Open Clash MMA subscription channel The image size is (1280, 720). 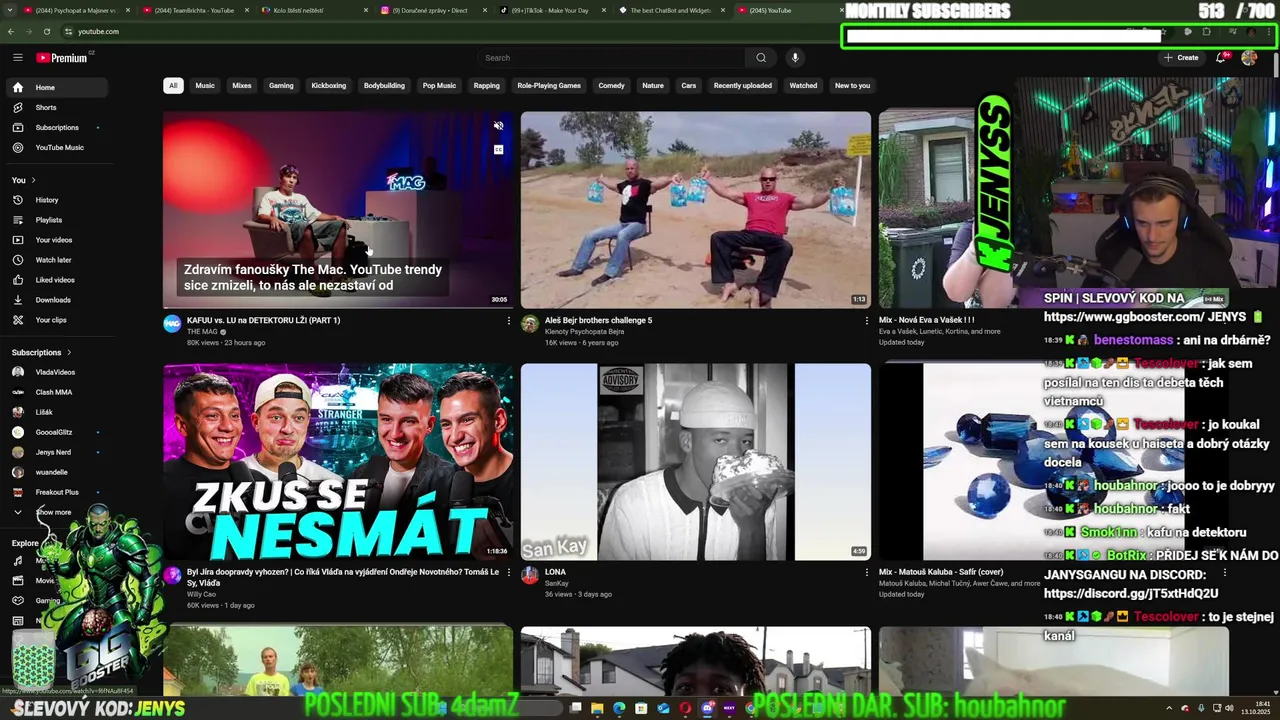(x=56, y=392)
